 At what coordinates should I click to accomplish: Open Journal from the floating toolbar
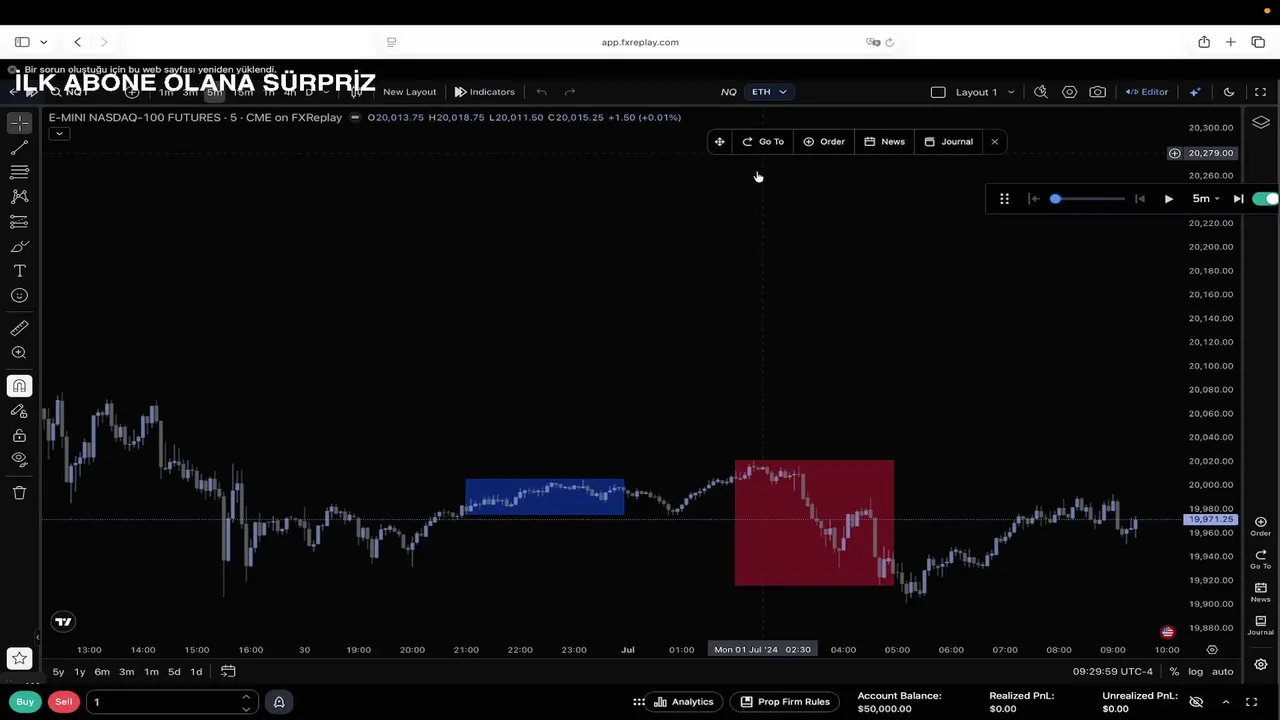click(948, 142)
